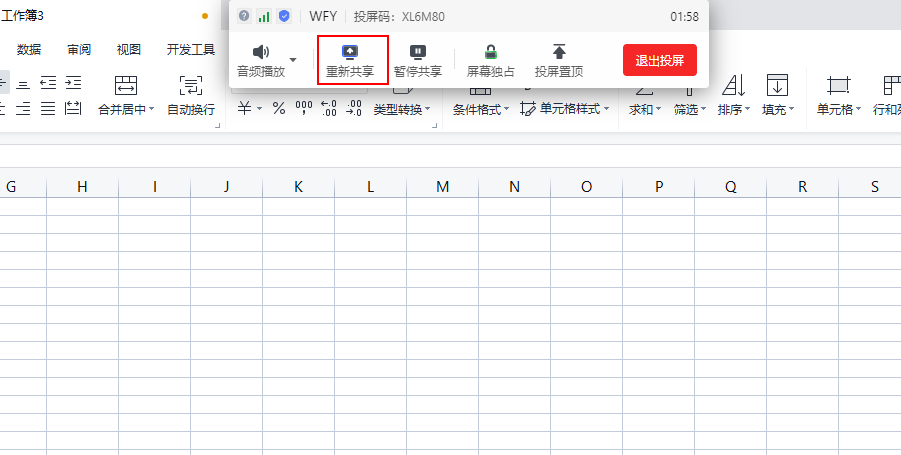Expand the currency symbol dropdown arrow
Viewport: 901px width, 455px height.
tap(260, 109)
